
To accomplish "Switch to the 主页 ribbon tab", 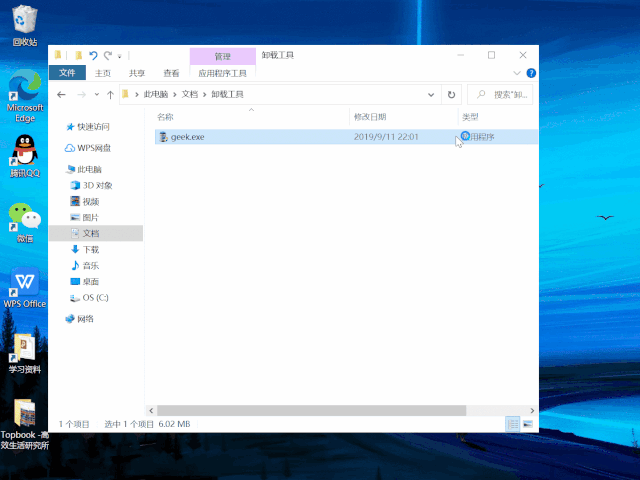I will 102,73.
